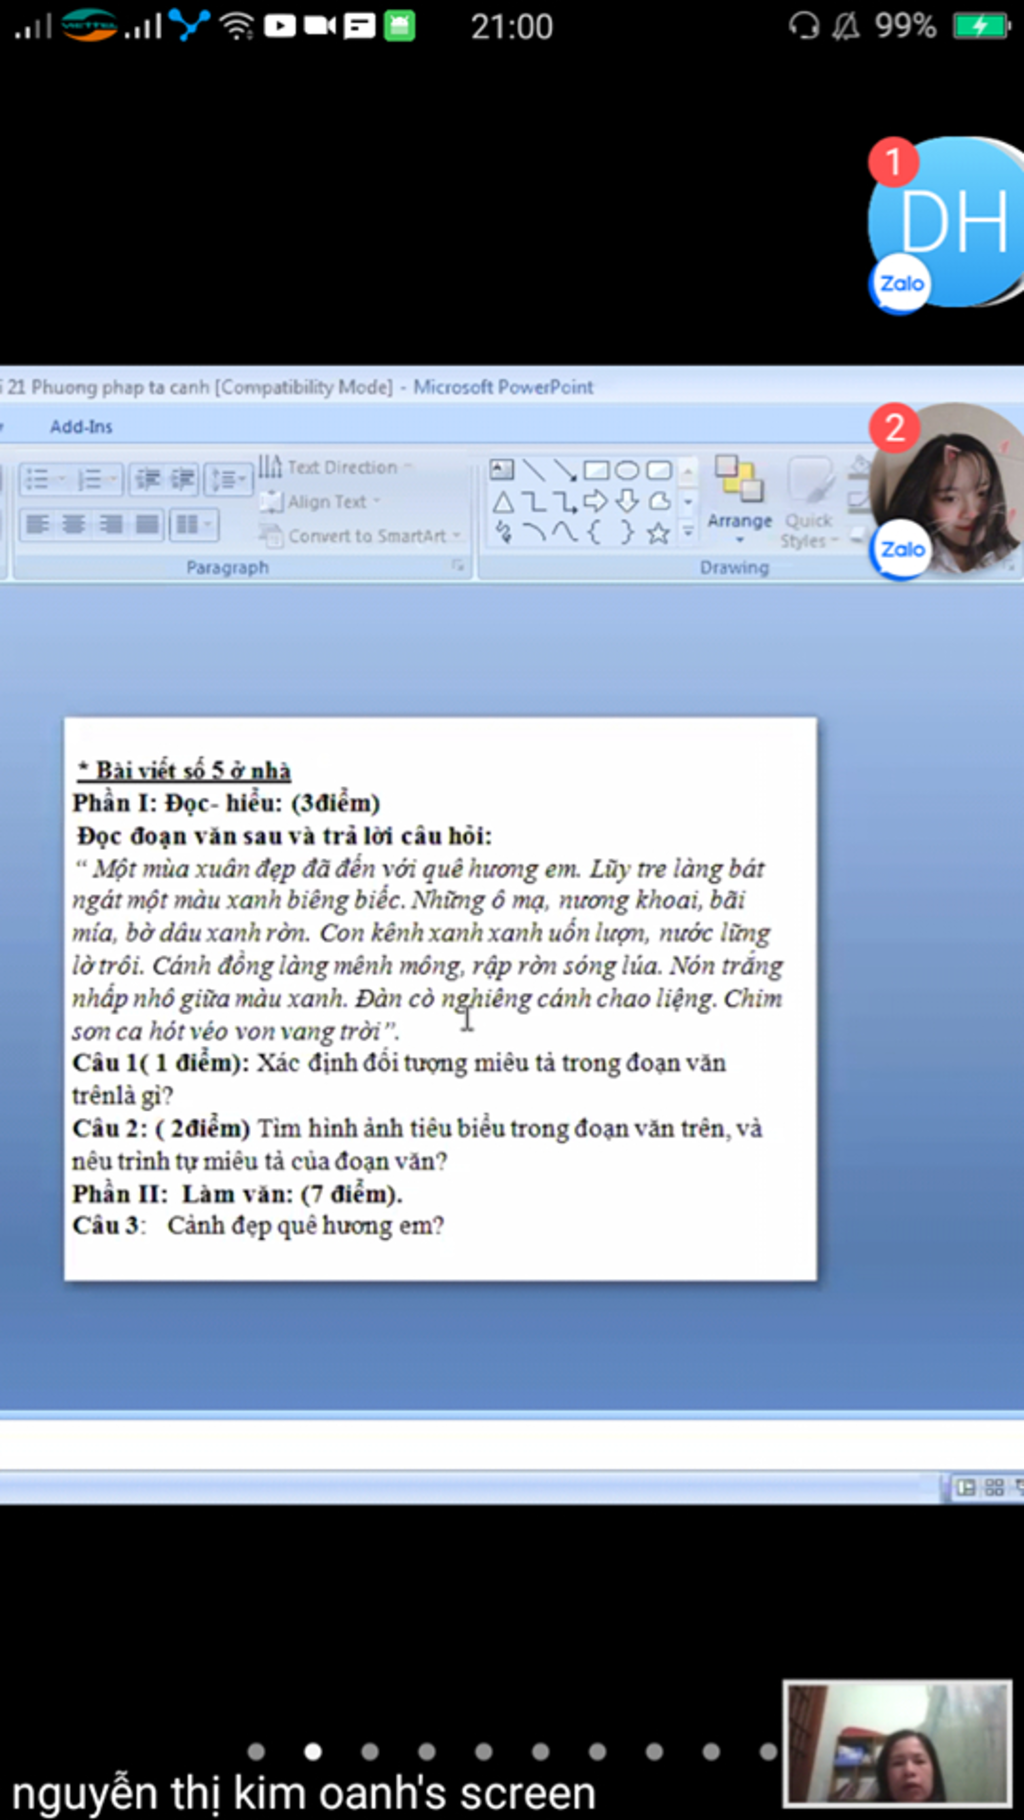The height and width of the screenshot is (1820, 1024).
Task: Open the Numbering dropdown arrow
Action: coord(115,480)
